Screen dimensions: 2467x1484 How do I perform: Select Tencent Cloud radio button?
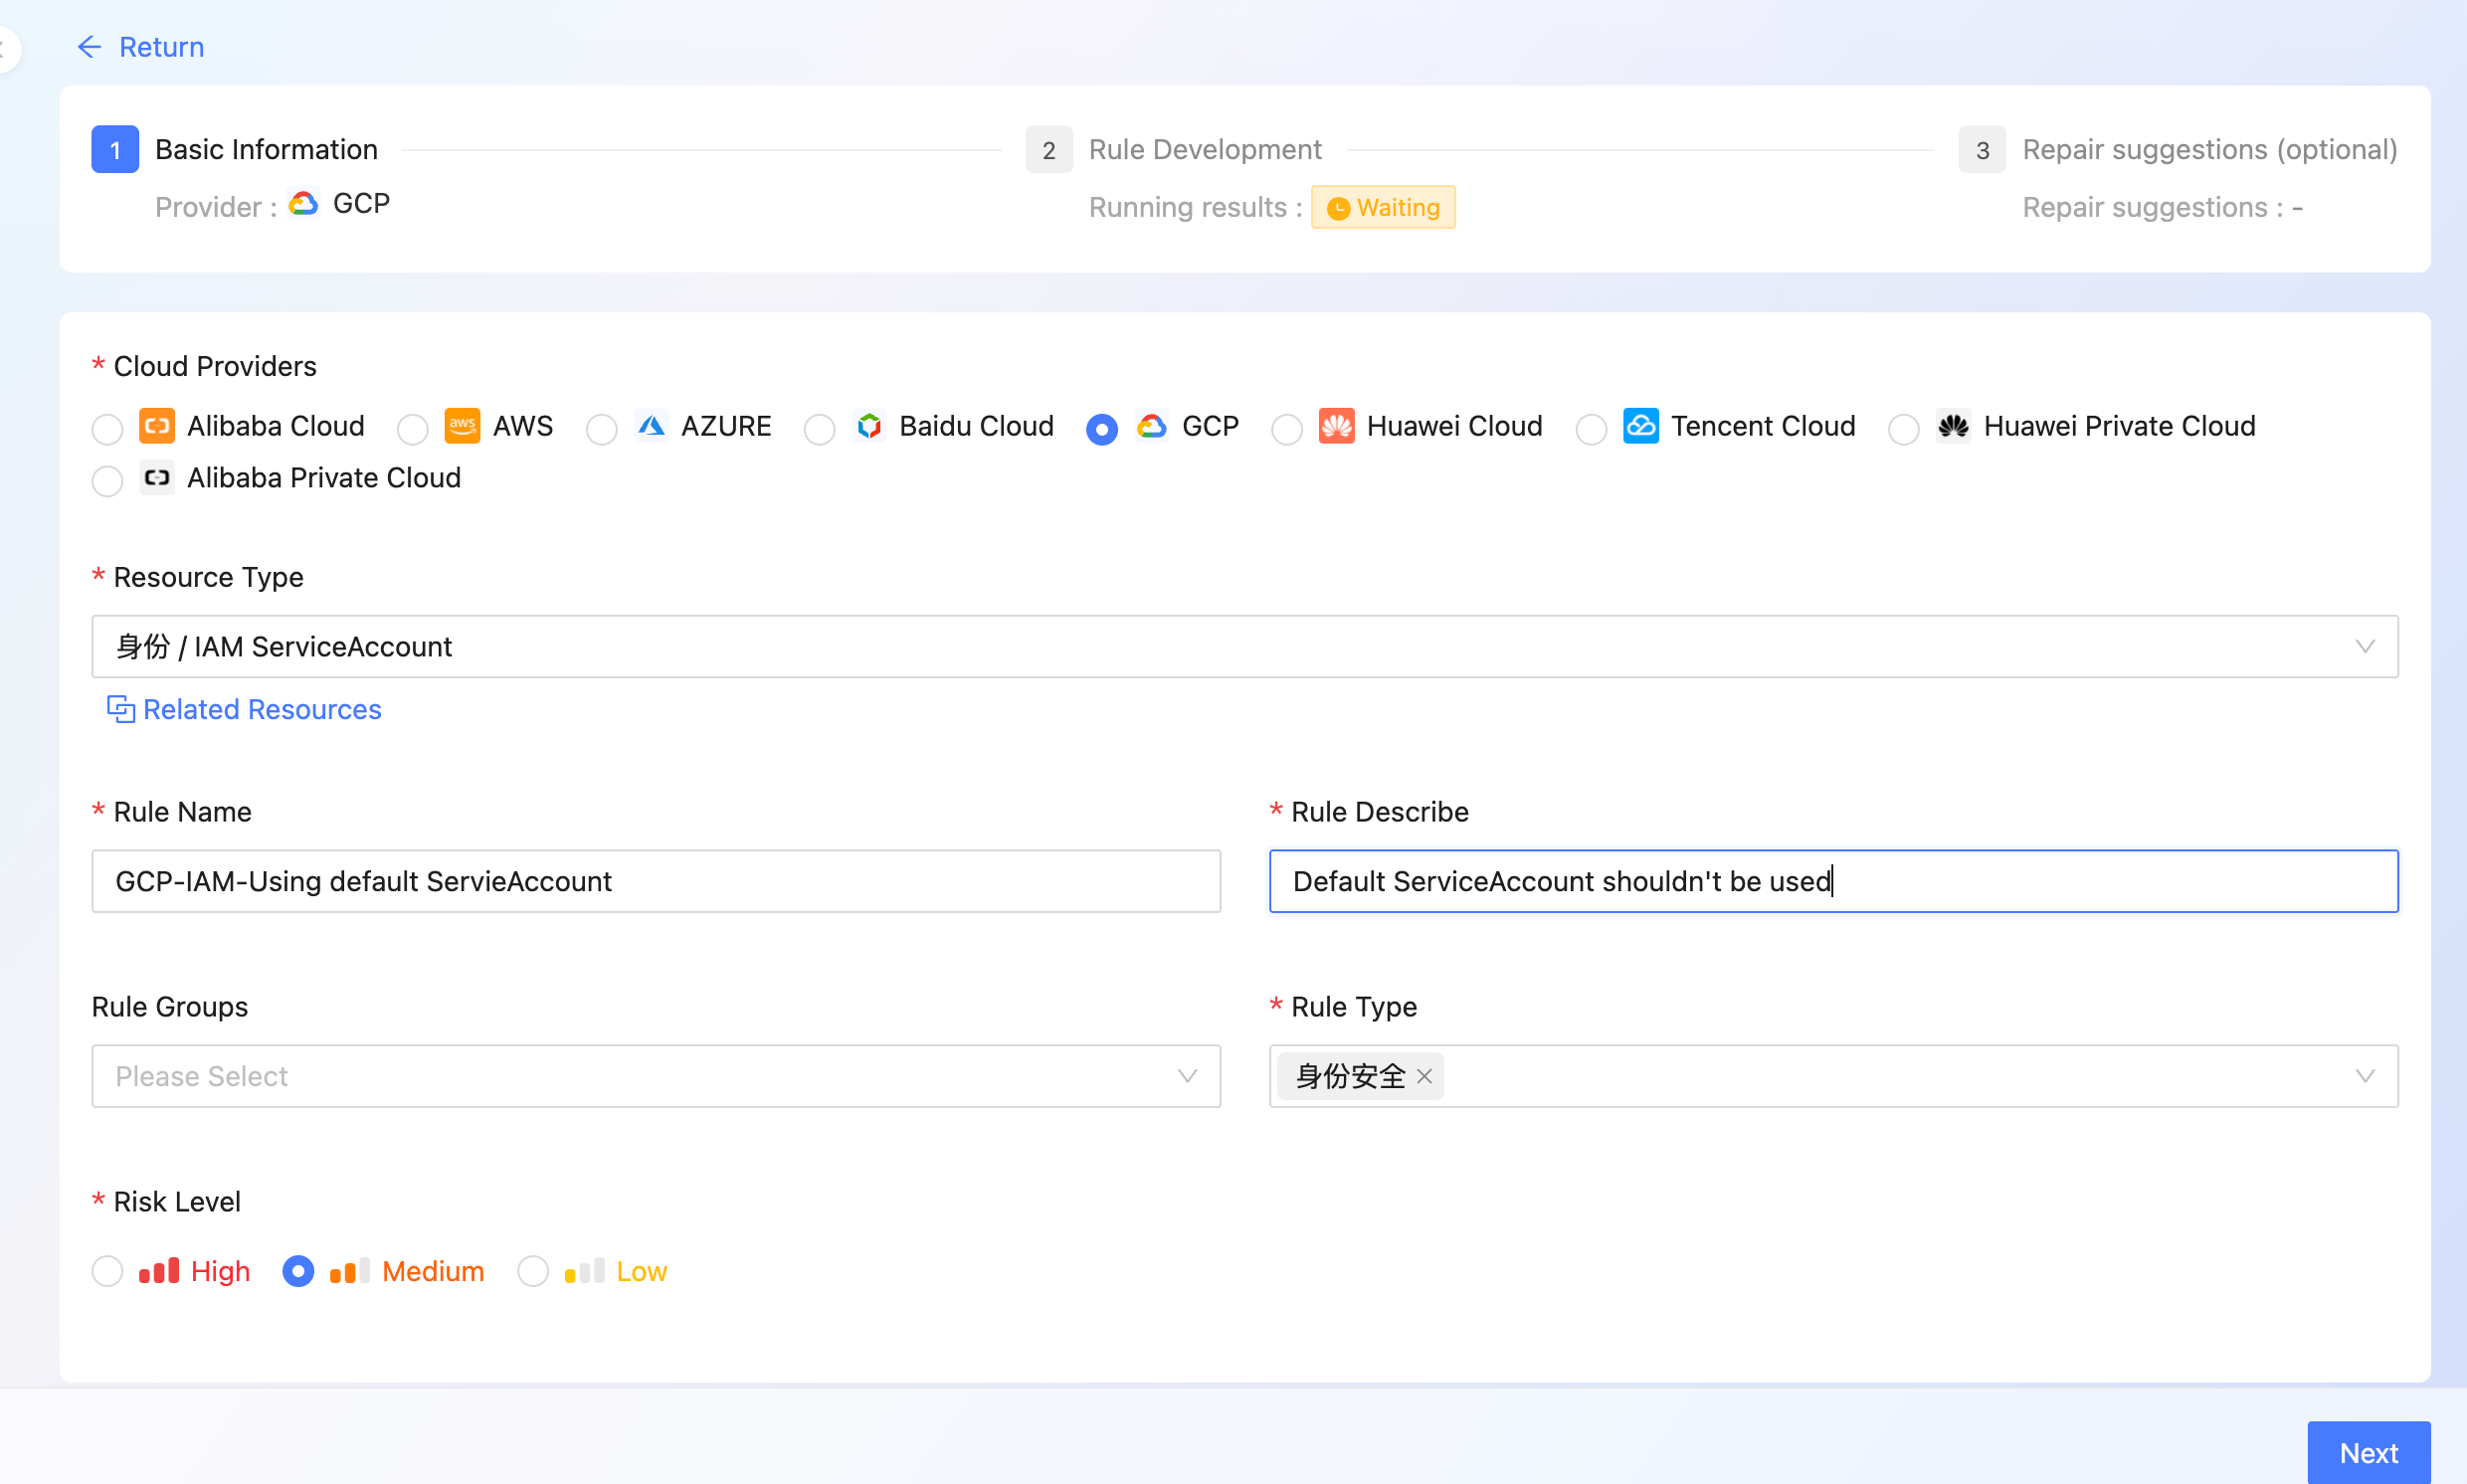[x=1590, y=429]
